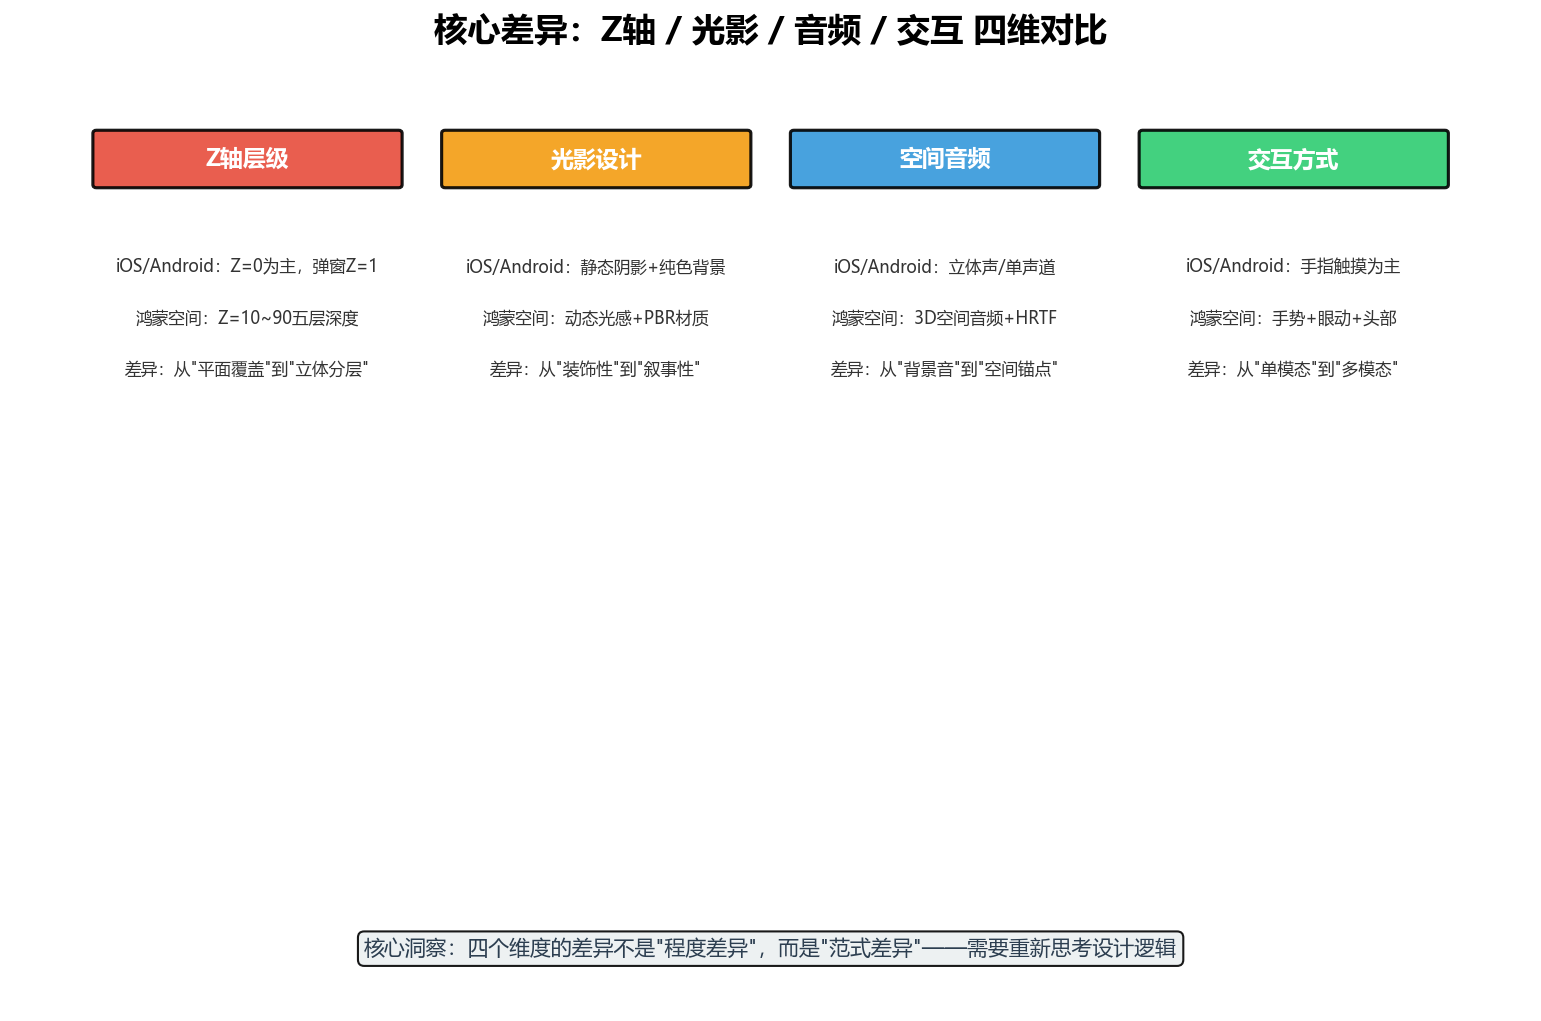Select text iOS/Android：静态阴影+纯色背景
The image size is (1541, 1021).
tap(596, 267)
